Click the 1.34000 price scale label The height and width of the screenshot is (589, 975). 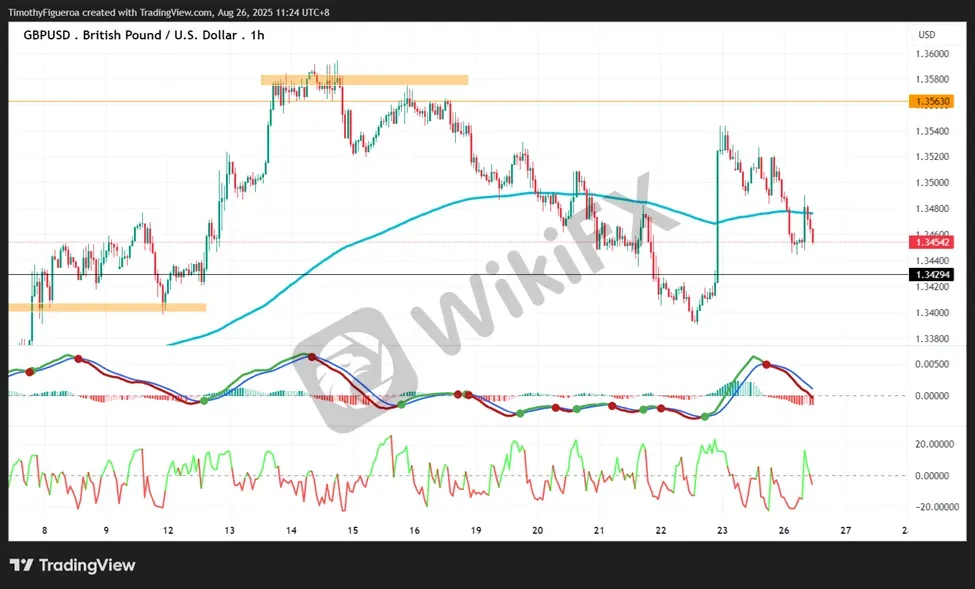(932, 313)
